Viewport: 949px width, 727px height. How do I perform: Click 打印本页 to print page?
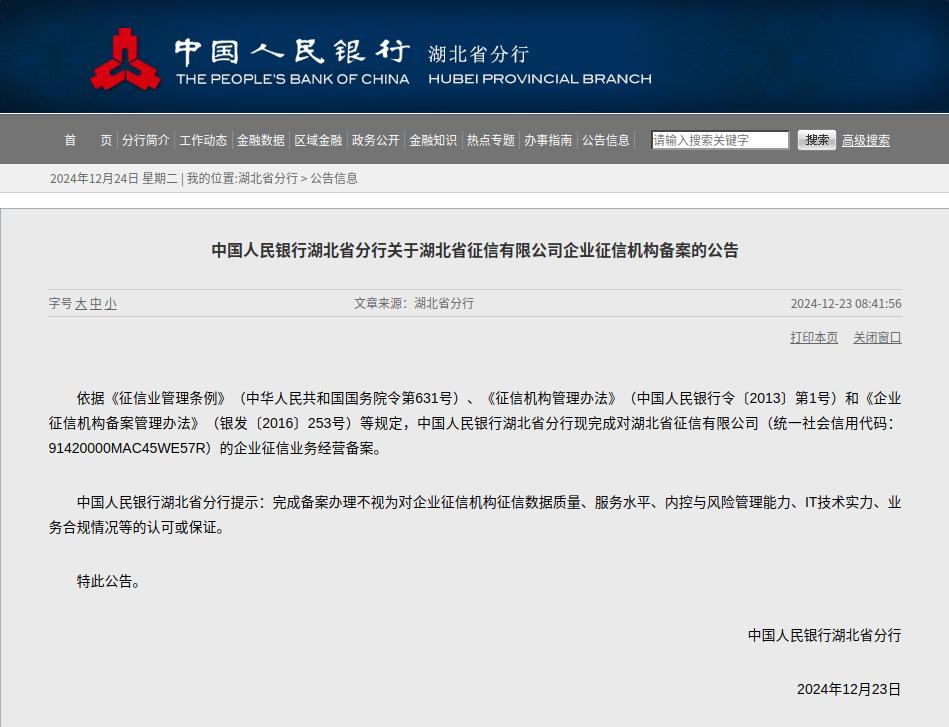pyautogui.click(x=814, y=338)
